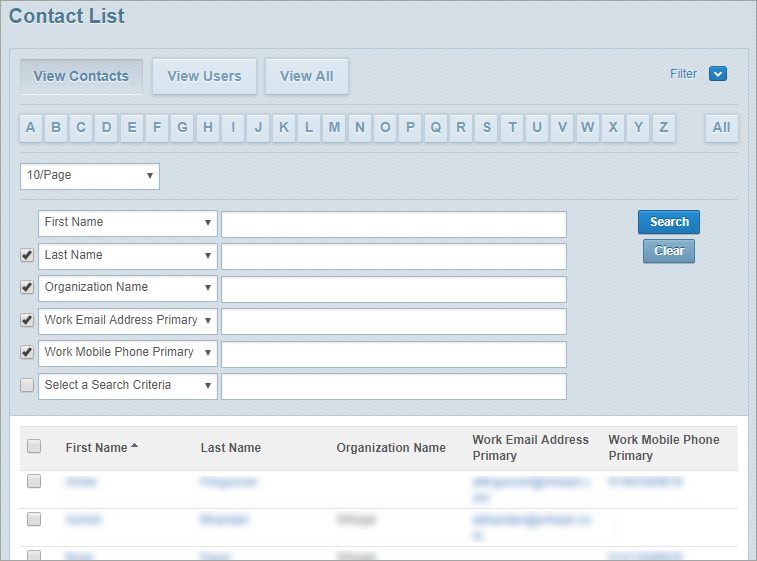Expand the Filter dropdown arrow icon
Viewport: 757px width, 561px height.
[x=717, y=74]
